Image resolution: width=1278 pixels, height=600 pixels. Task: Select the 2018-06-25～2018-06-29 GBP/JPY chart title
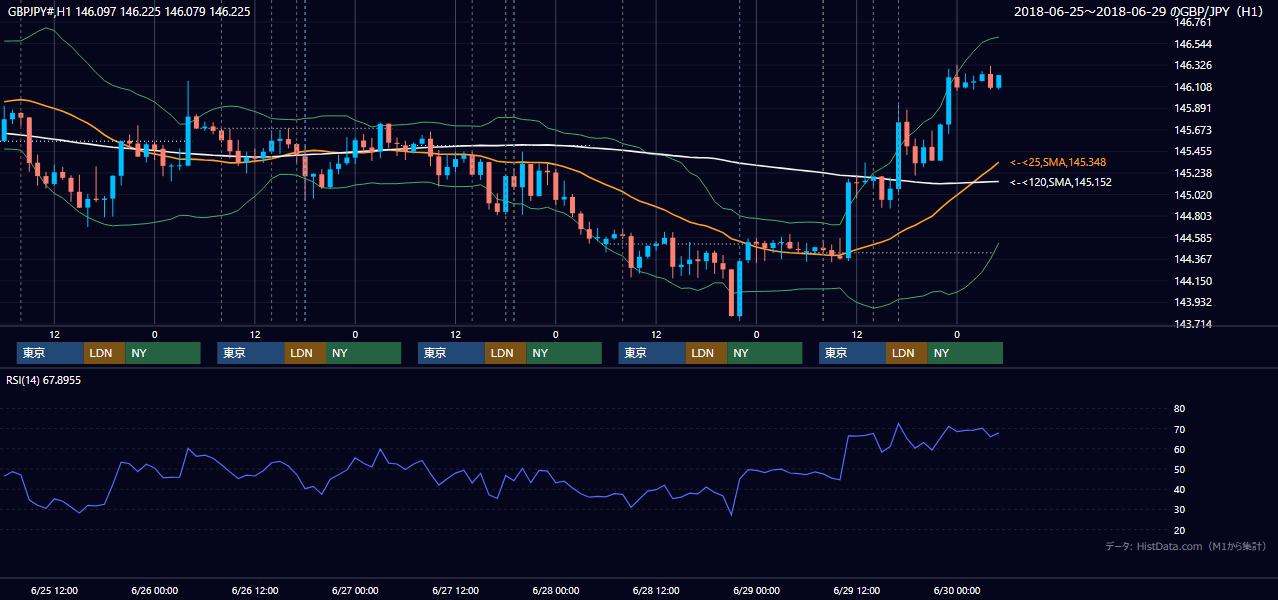[1140, 12]
